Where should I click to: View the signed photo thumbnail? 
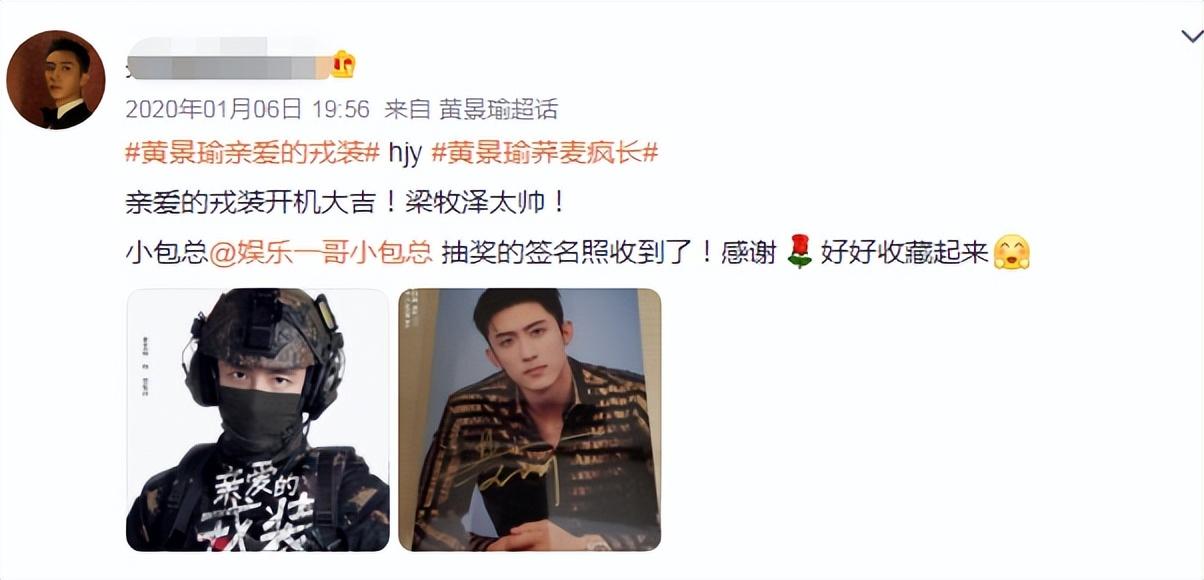coord(529,420)
